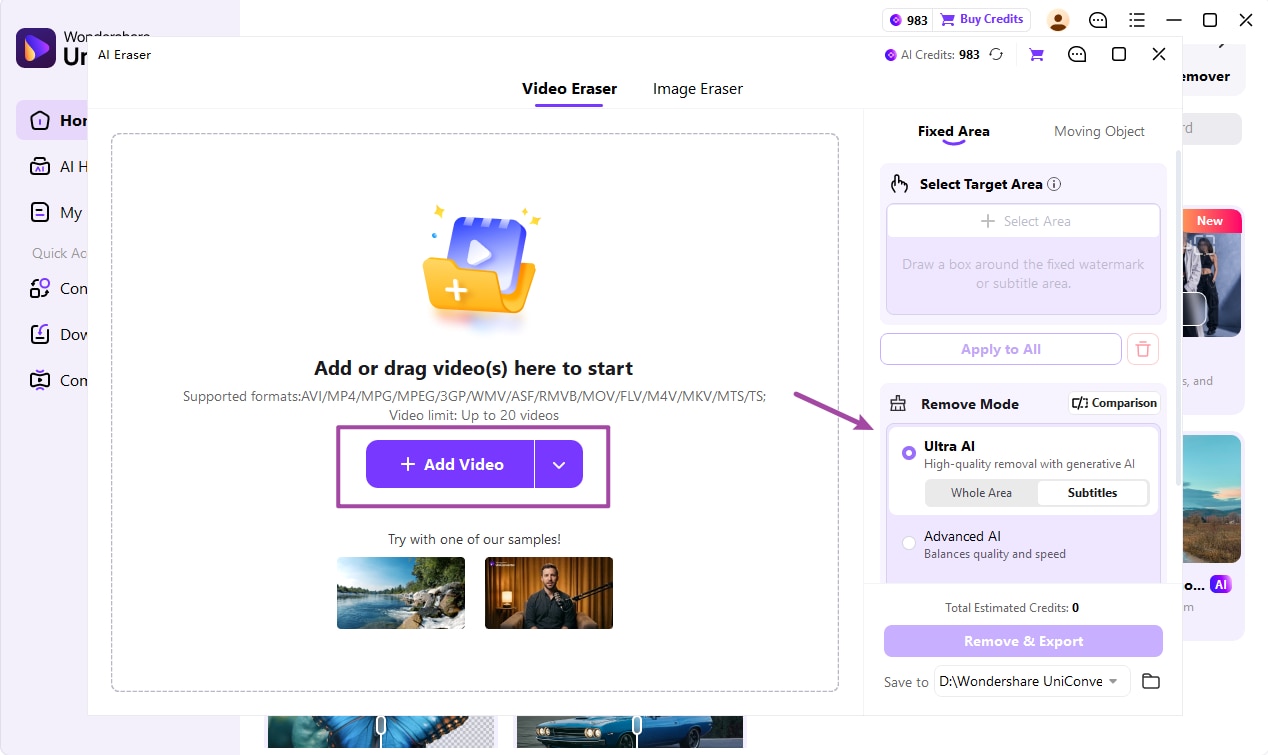Expand the Add Video dropdown arrow
This screenshot has height=755, width=1268.
point(559,464)
